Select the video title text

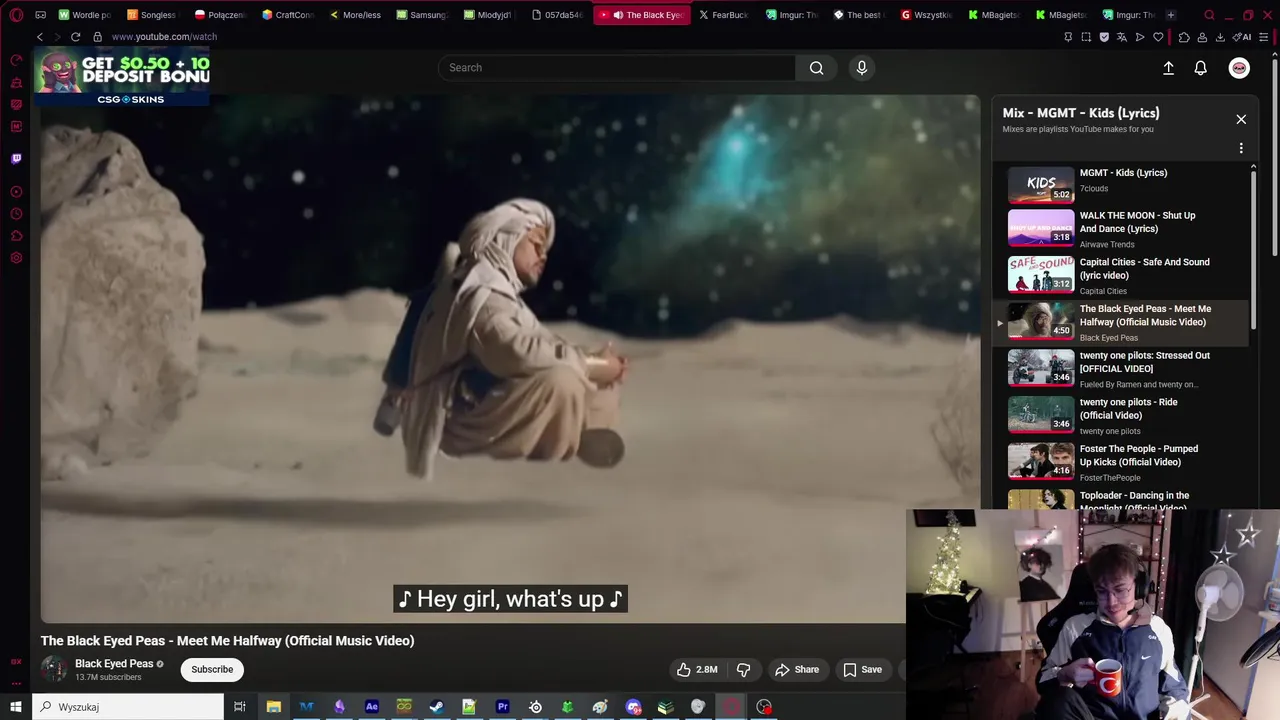227,641
